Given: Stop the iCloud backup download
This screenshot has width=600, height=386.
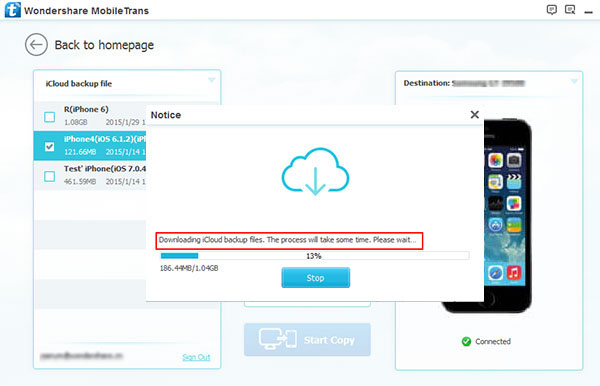Looking at the screenshot, I should point(316,278).
